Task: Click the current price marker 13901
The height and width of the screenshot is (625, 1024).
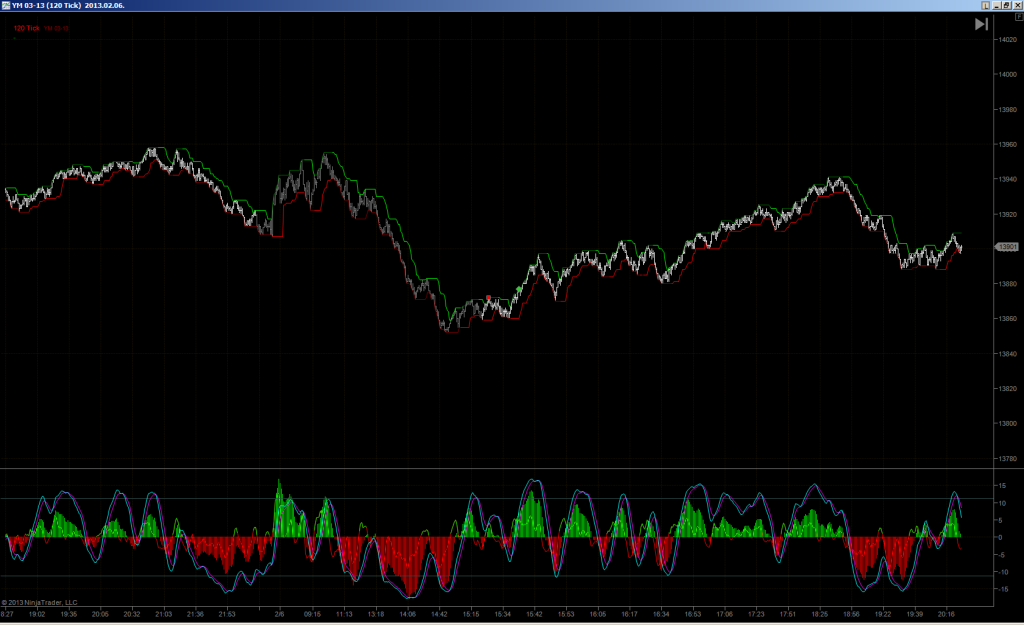Action: 1006,247
